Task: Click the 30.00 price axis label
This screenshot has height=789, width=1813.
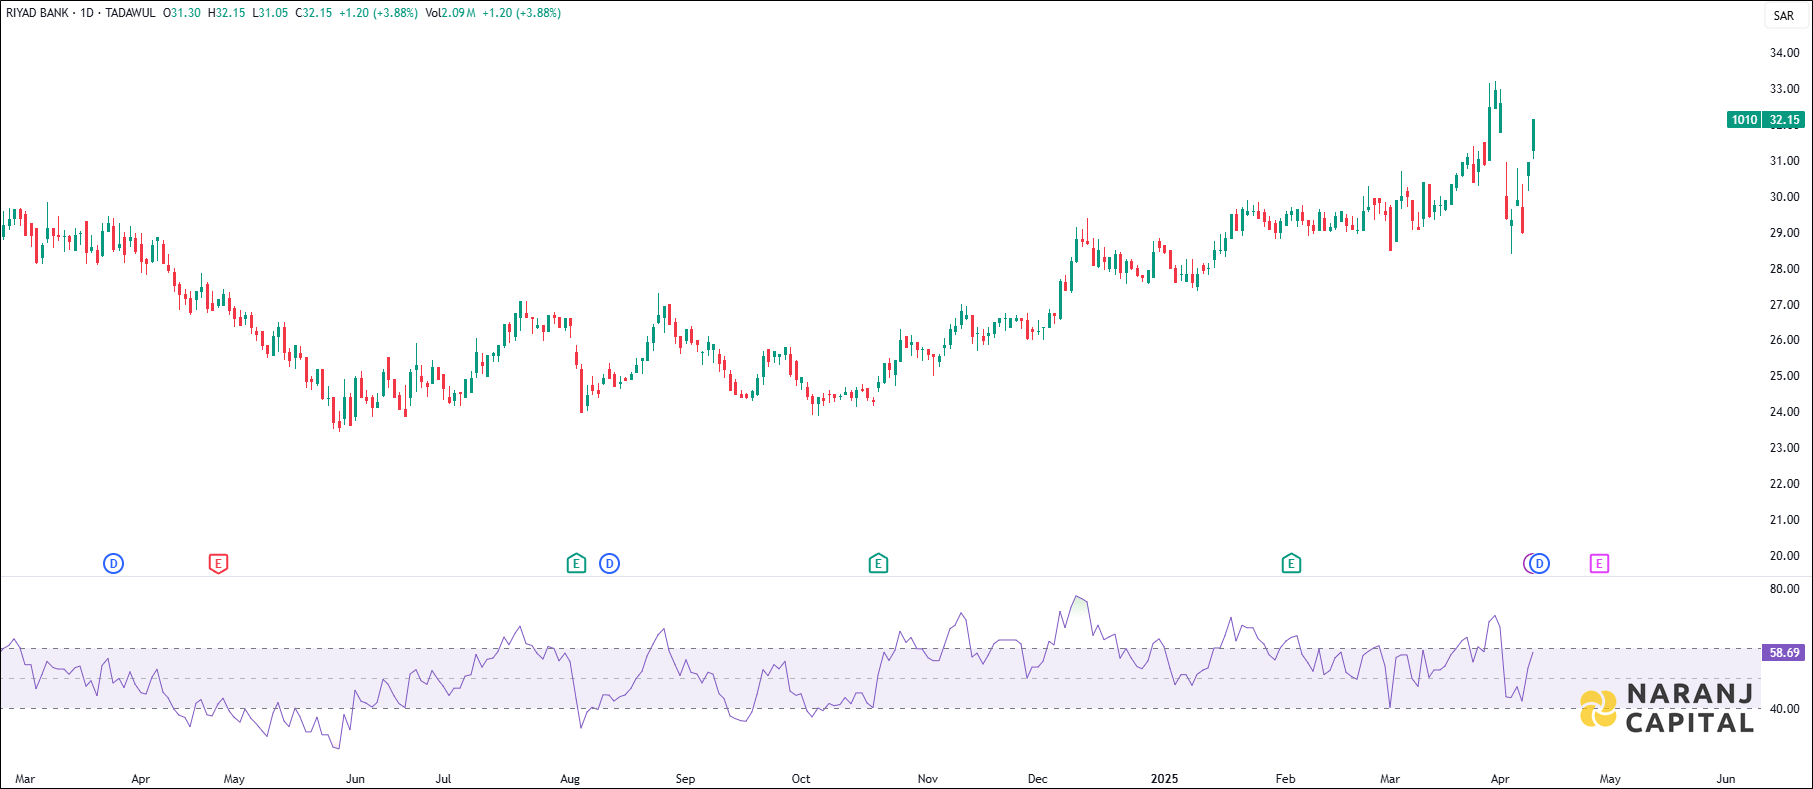Action: pos(1784,197)
